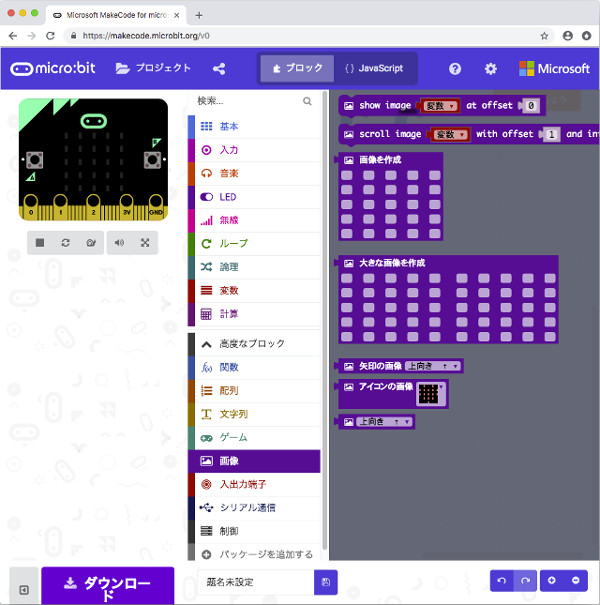This screenshot has height=605, width=600.
Task: Stop the micro:bit simulator
Action: [40, 242]
